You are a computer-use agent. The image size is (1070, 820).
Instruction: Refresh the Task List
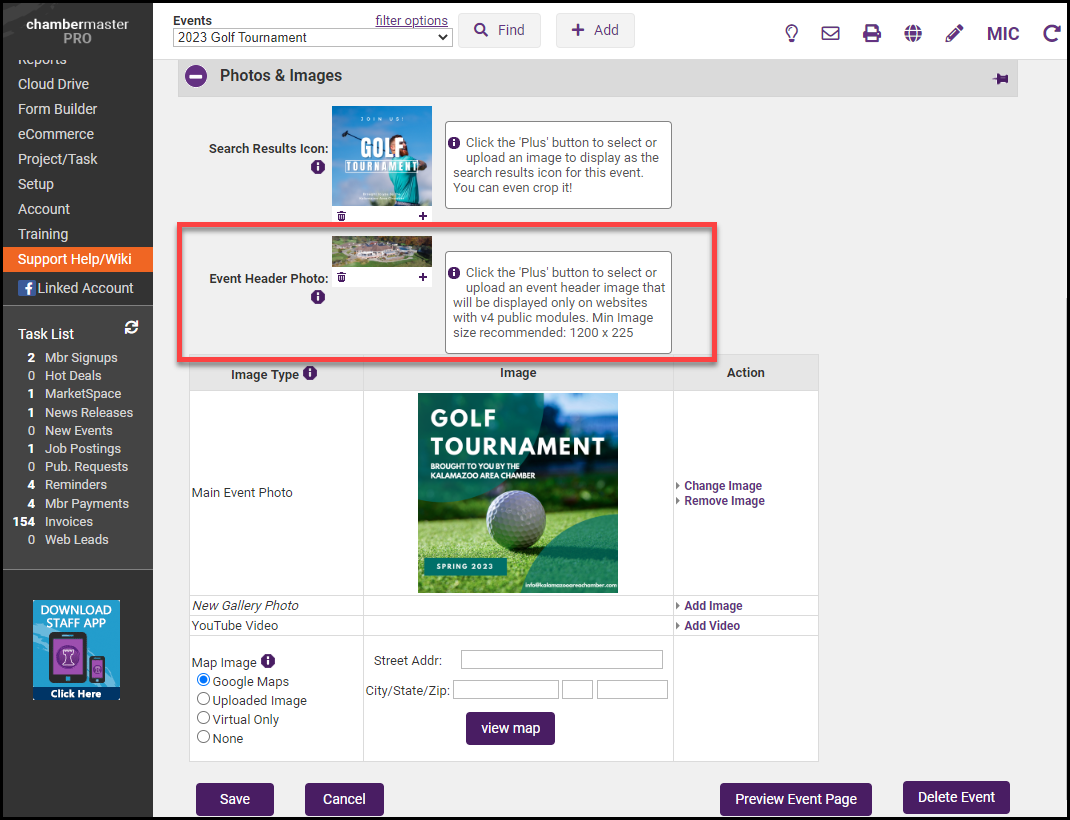pos(131,328)
